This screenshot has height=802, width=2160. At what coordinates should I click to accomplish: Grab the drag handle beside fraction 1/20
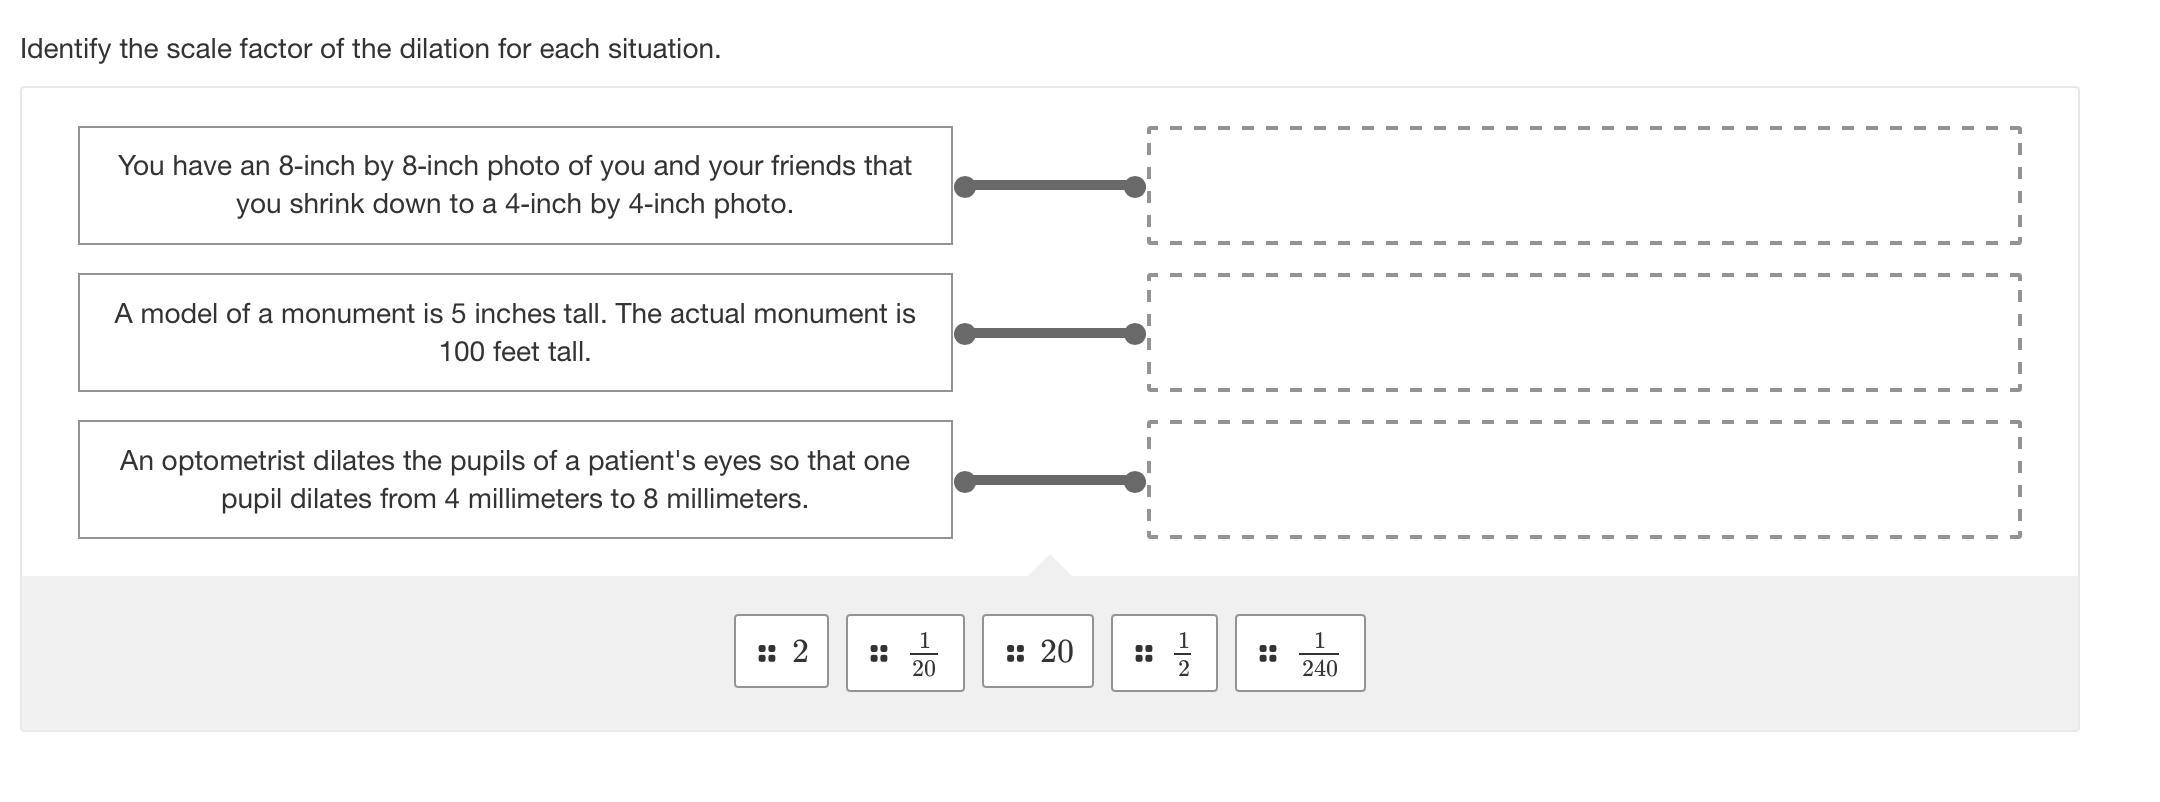tap(879, 653)
